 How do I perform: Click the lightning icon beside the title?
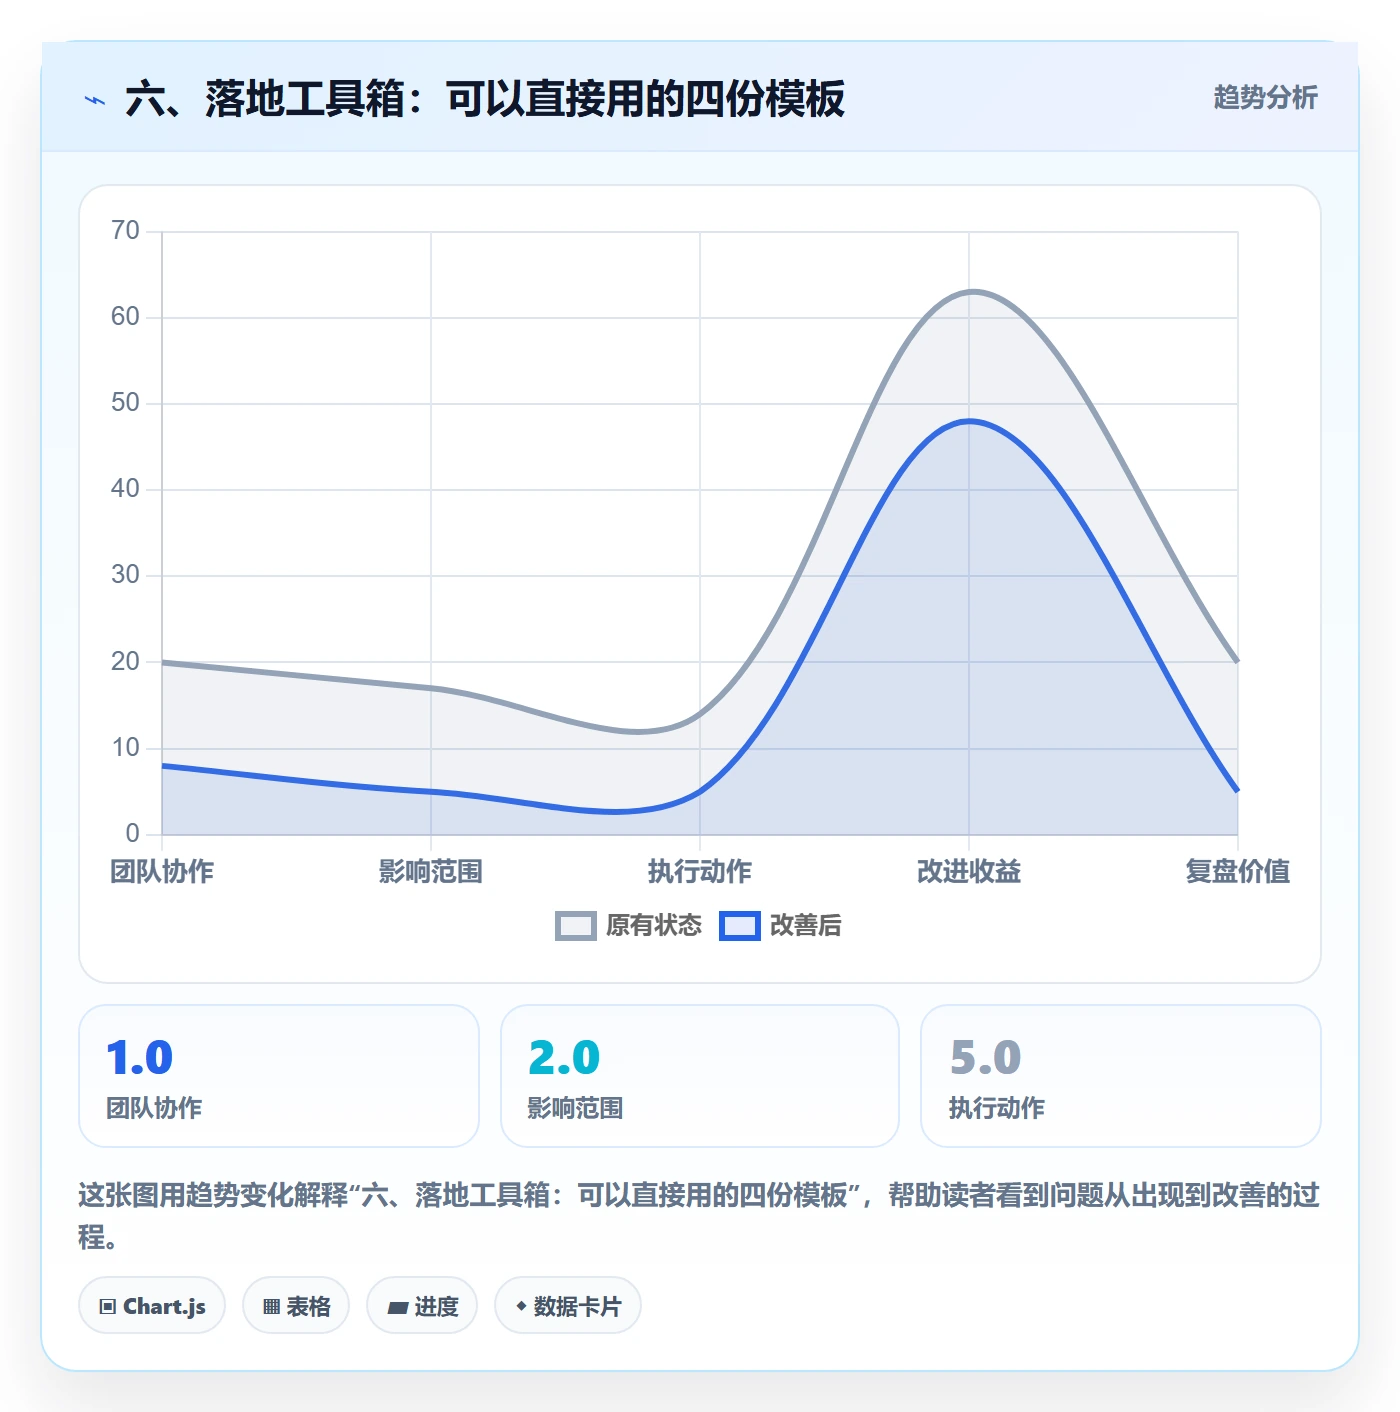(x=95, y=100)
